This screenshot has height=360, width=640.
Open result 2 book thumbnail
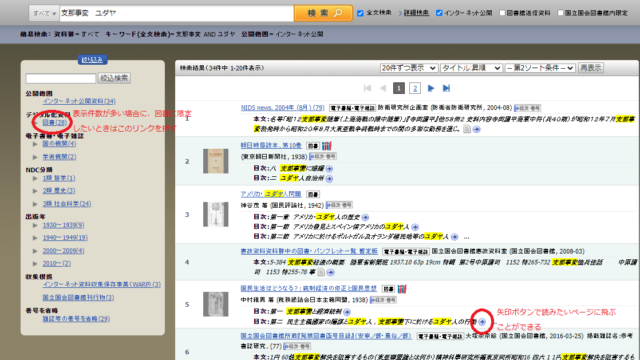click(216, 161)
